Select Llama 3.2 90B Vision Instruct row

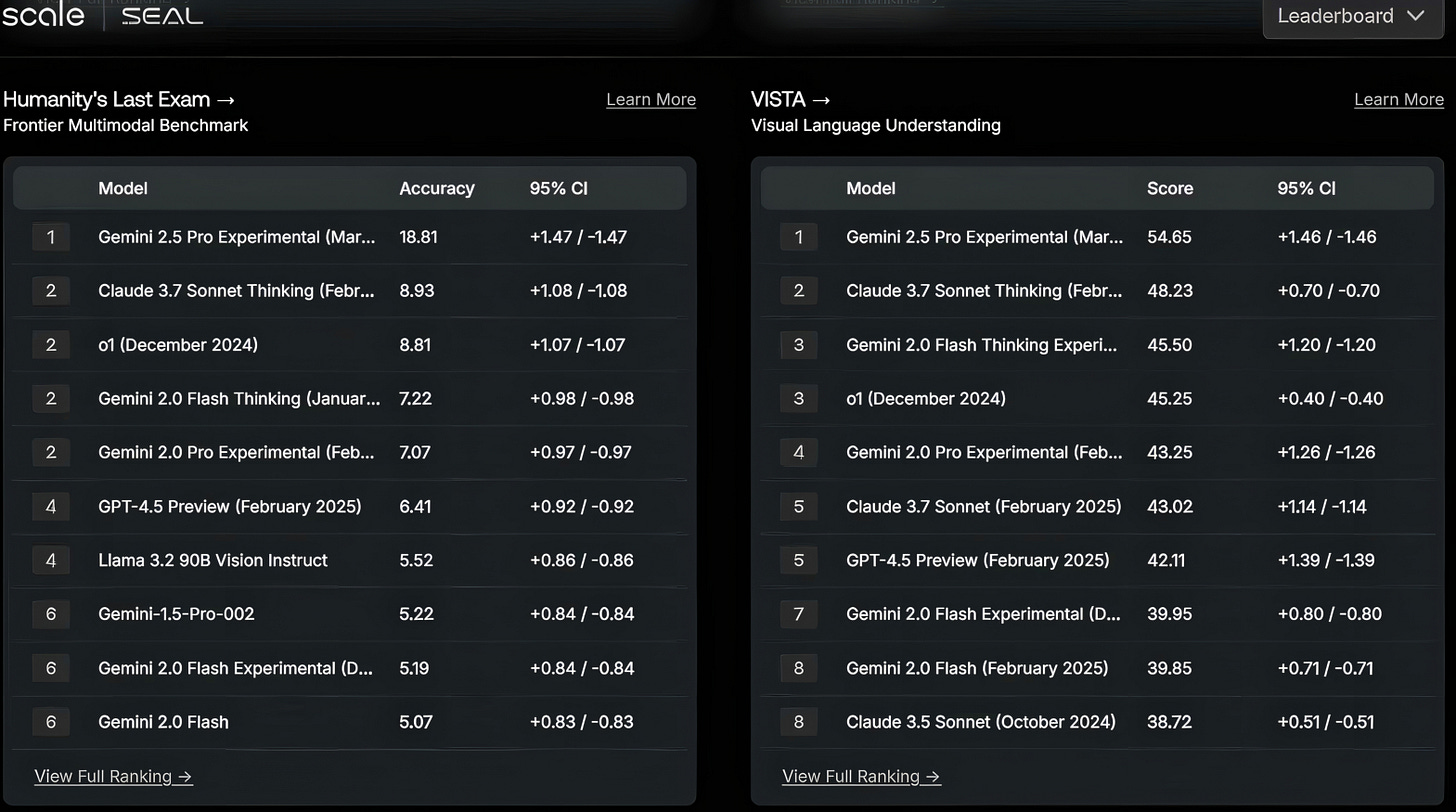(x=350, y=561)
